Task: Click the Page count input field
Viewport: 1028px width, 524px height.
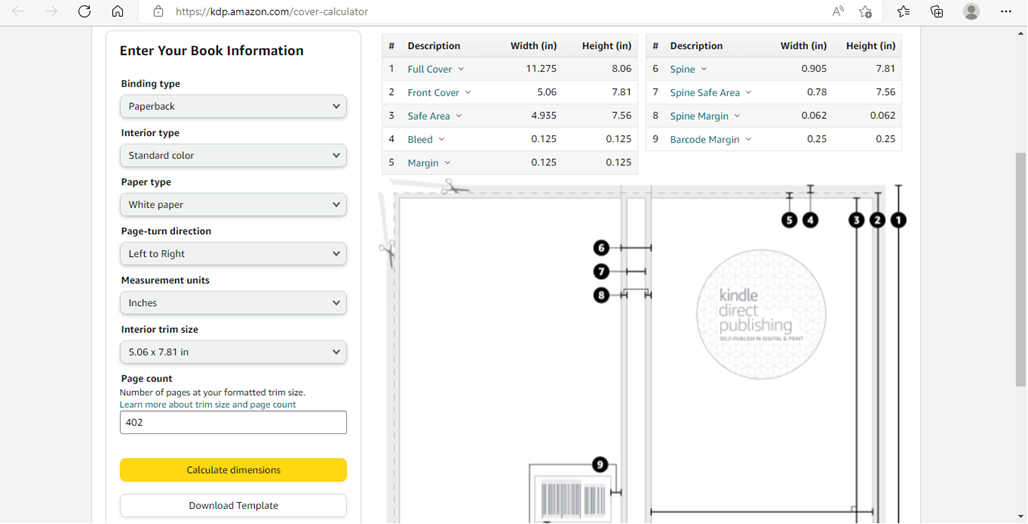Action: [x=233, y=422]
